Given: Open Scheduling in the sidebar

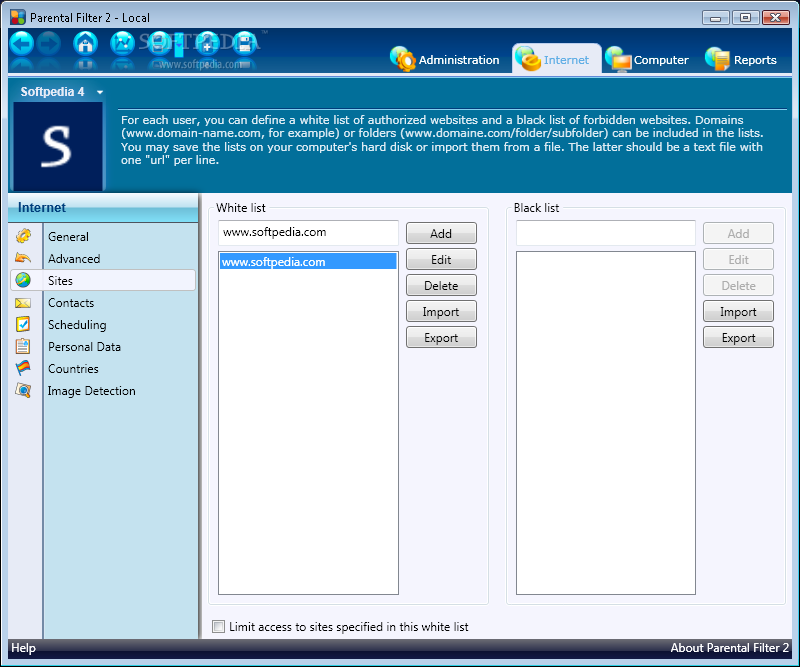Looking at the screenshot, I should coord(77,325).
